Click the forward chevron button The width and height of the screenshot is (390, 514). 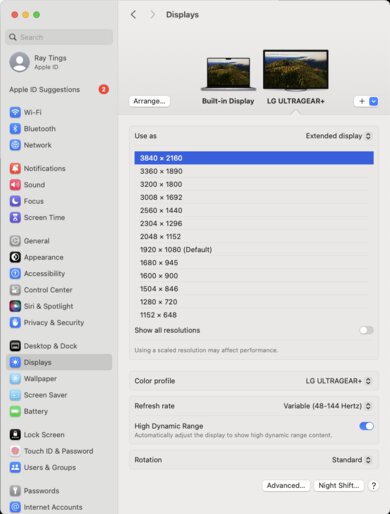152,14
